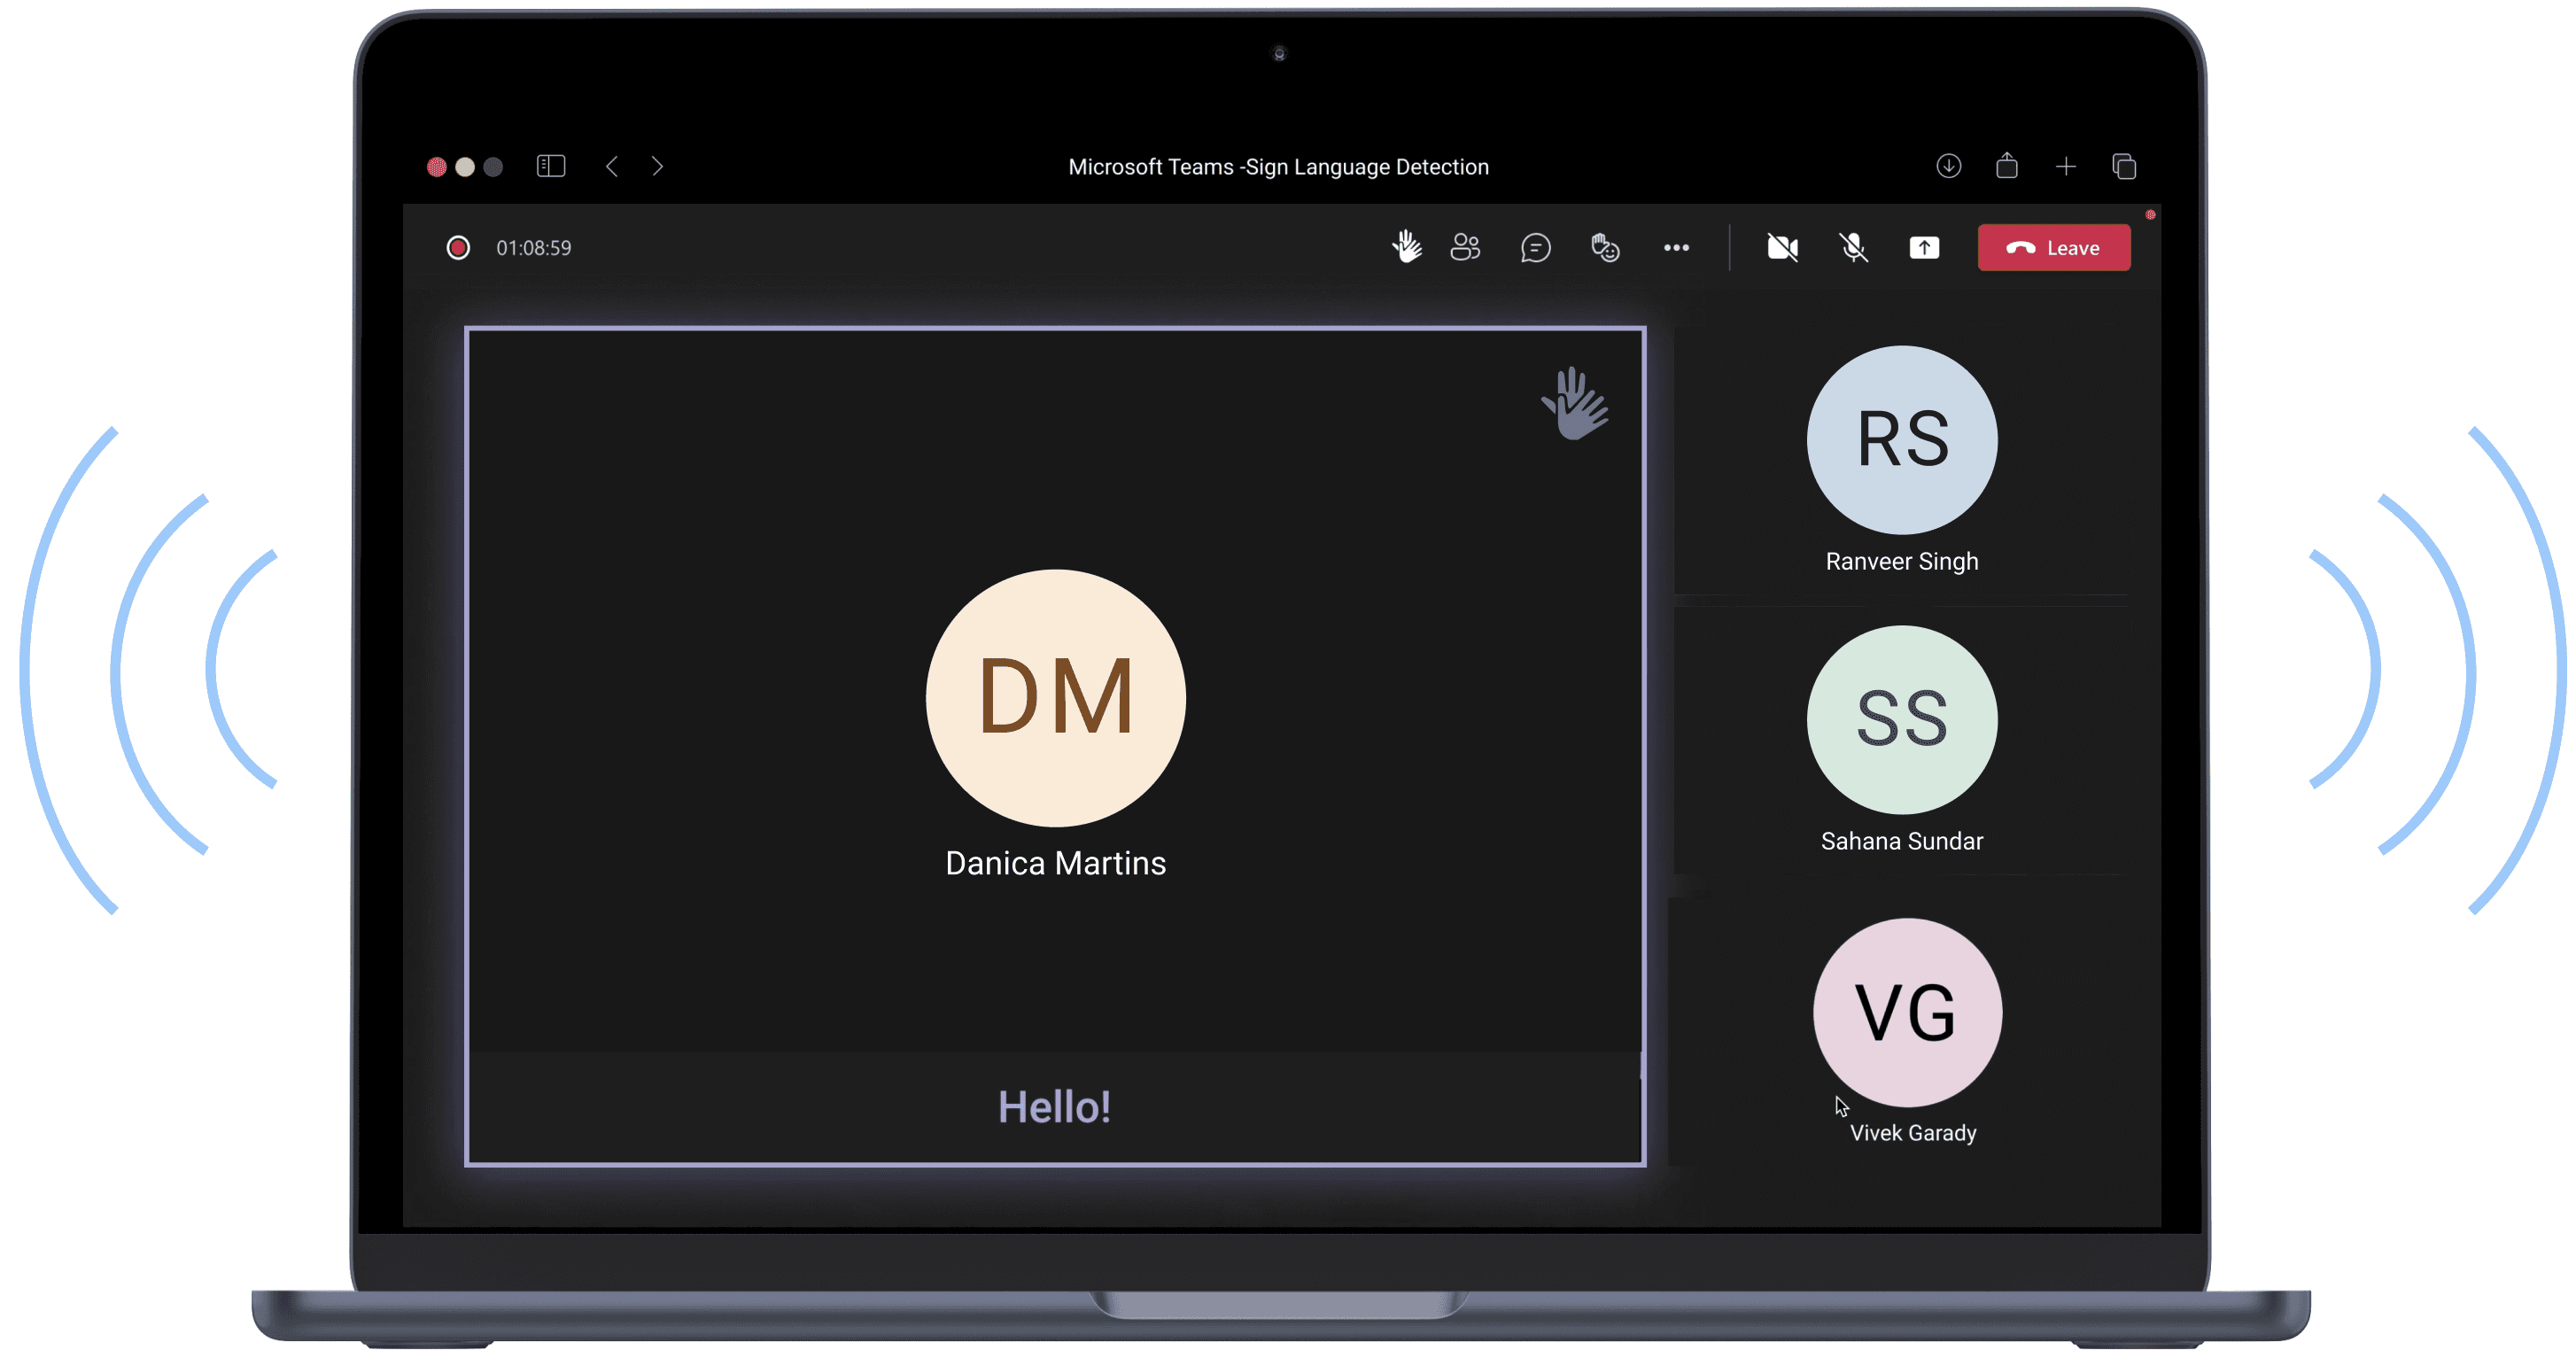
Task: Click the share screen icon
Action: click(1923, 247)
